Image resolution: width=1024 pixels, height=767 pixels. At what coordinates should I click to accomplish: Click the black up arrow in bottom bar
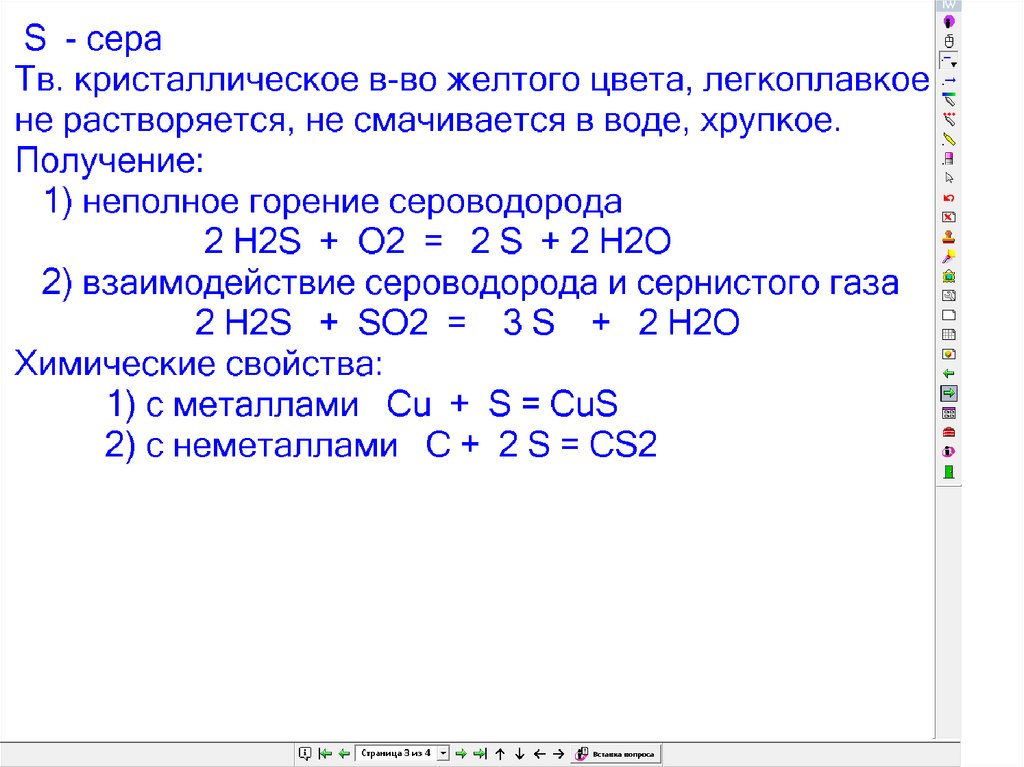(500, 754)
